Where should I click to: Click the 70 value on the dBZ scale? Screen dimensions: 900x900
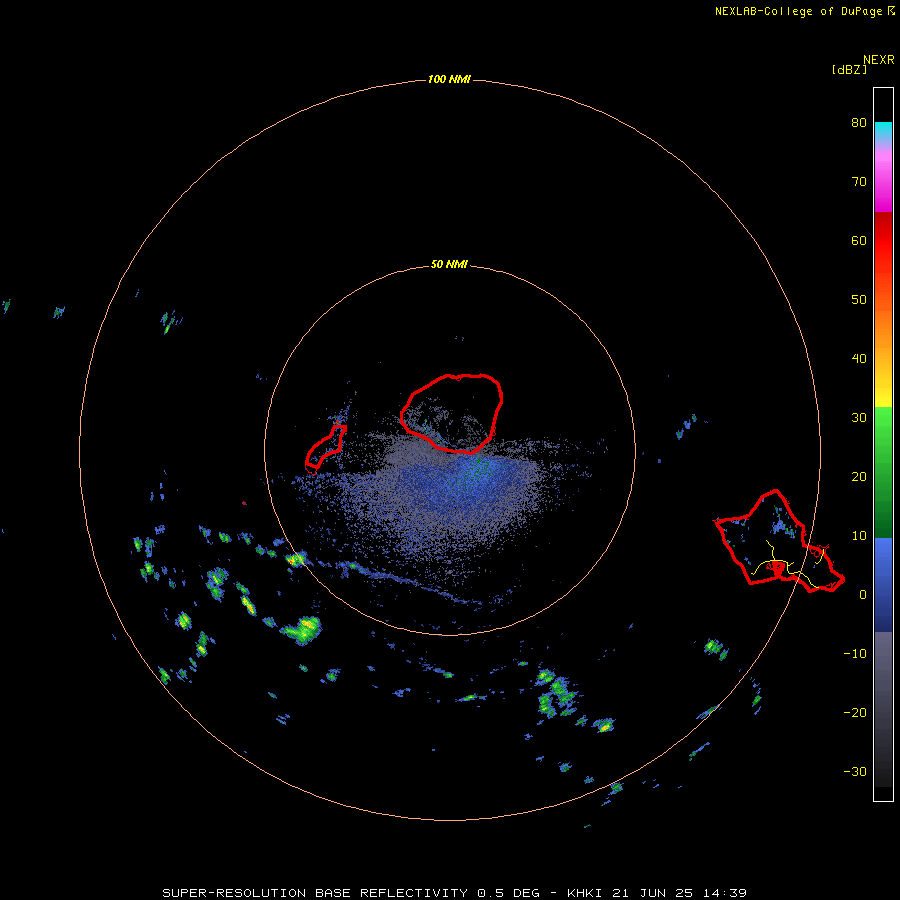coord(859,181)
